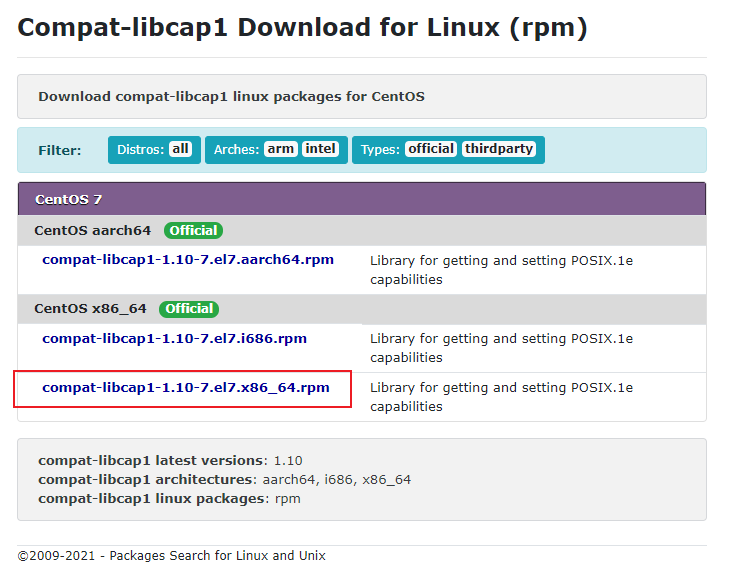The width and height of the screenshot is (735, 572).
Task: Click the footer 'Packages Search for Linux and Unix'
Action: (x=218, y=556)
